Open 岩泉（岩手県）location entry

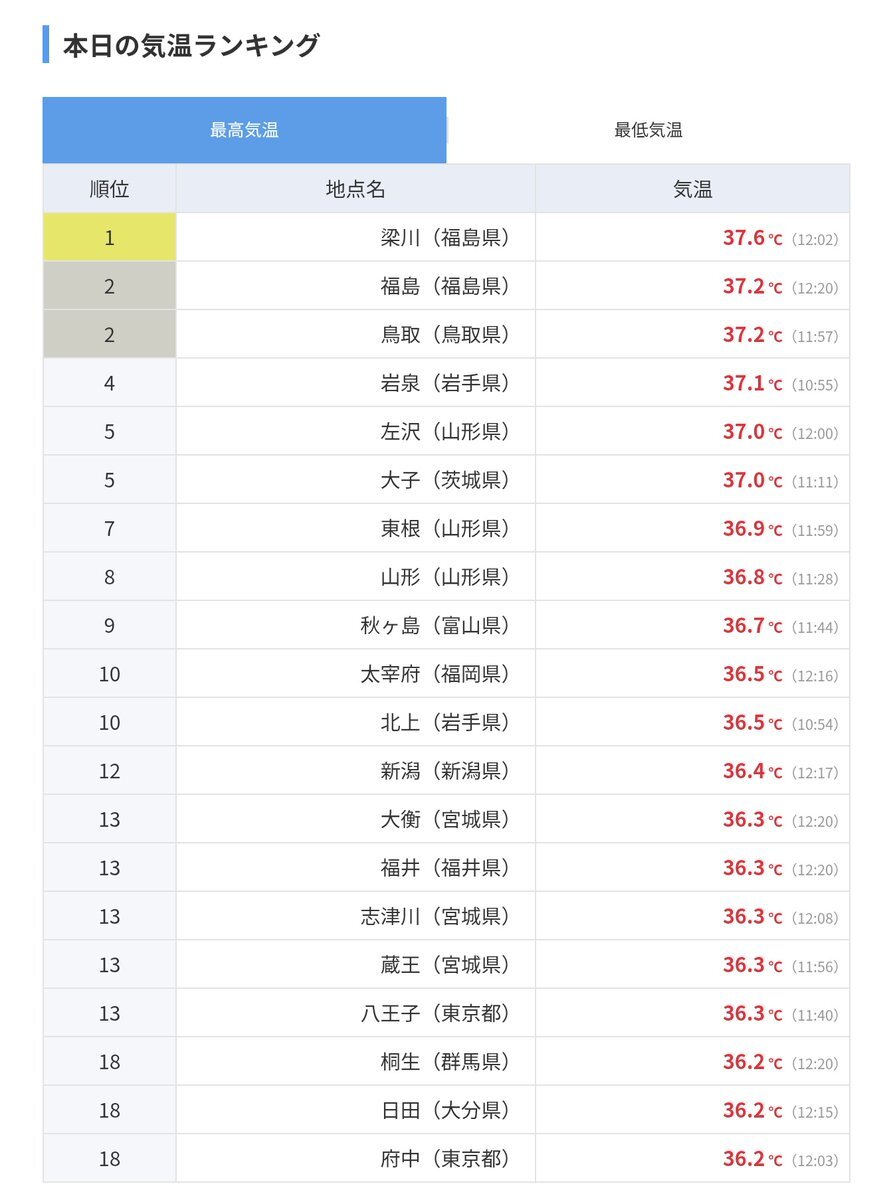coord(445,383)
